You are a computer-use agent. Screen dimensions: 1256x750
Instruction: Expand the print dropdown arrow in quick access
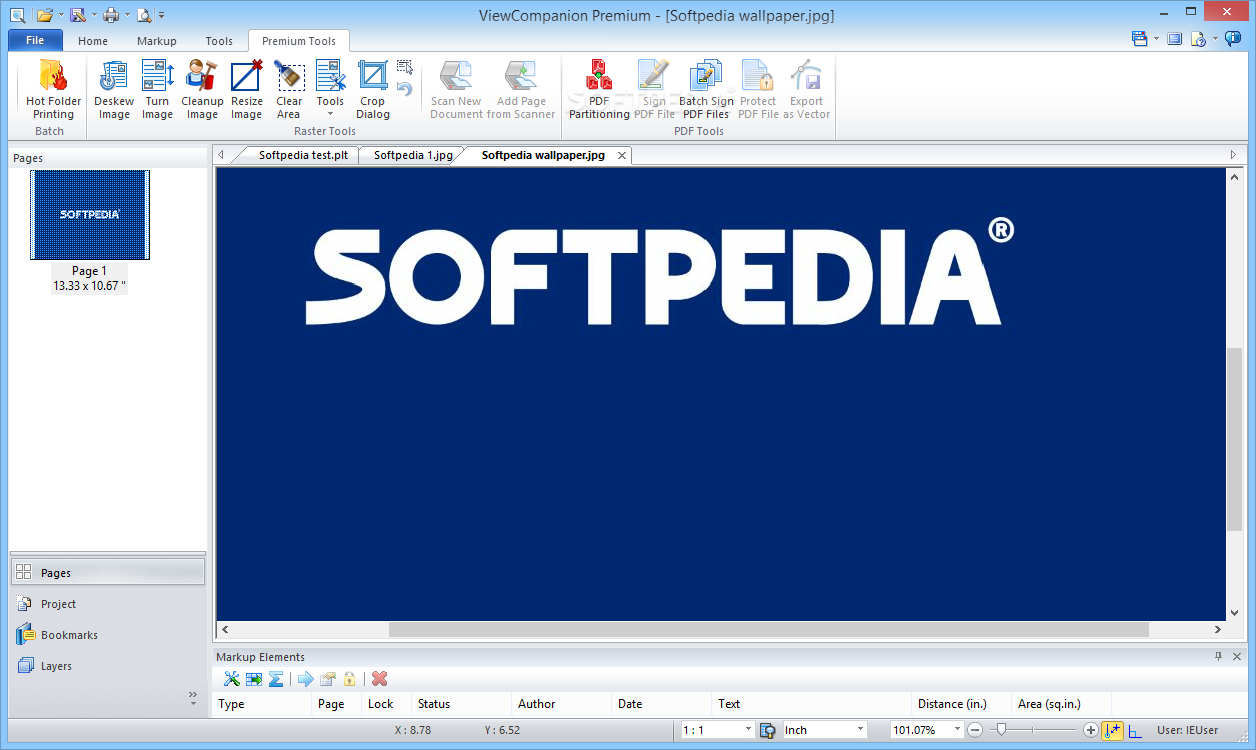[x=128, y=15]
